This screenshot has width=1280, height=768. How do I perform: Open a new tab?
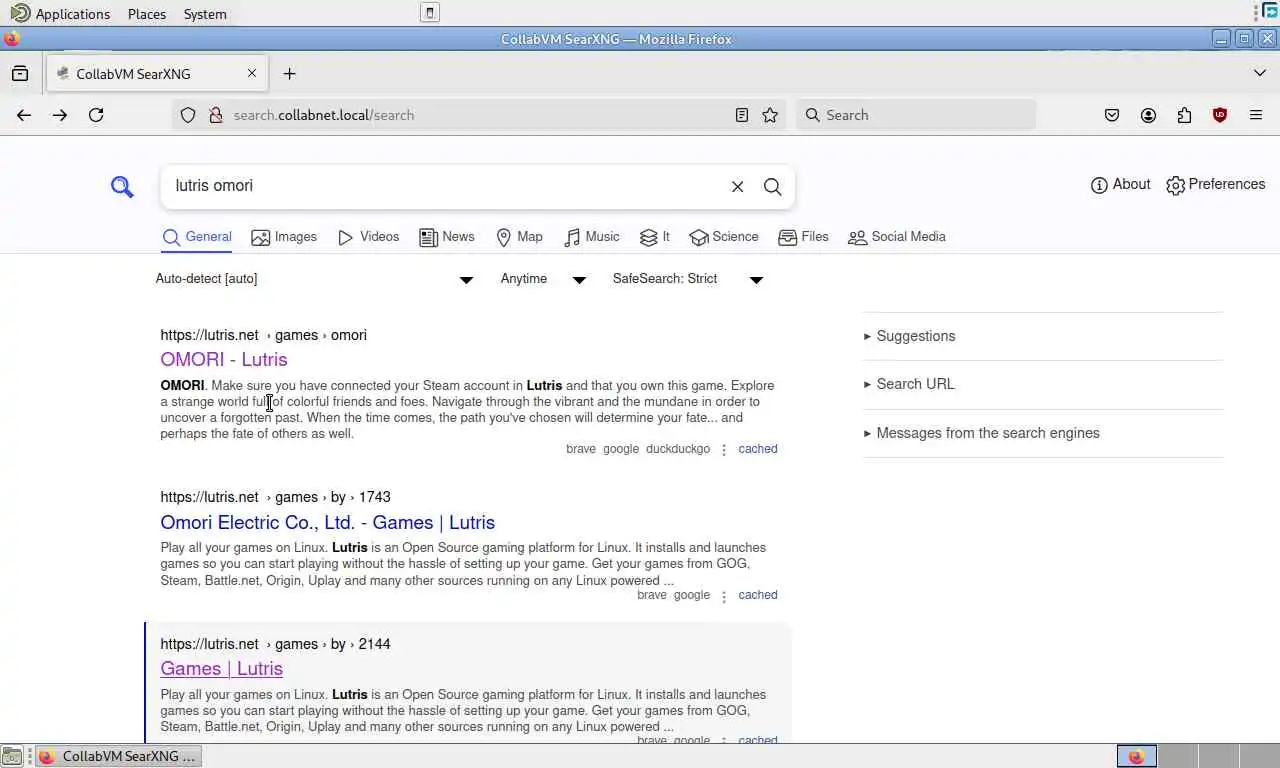coord(290,73)
